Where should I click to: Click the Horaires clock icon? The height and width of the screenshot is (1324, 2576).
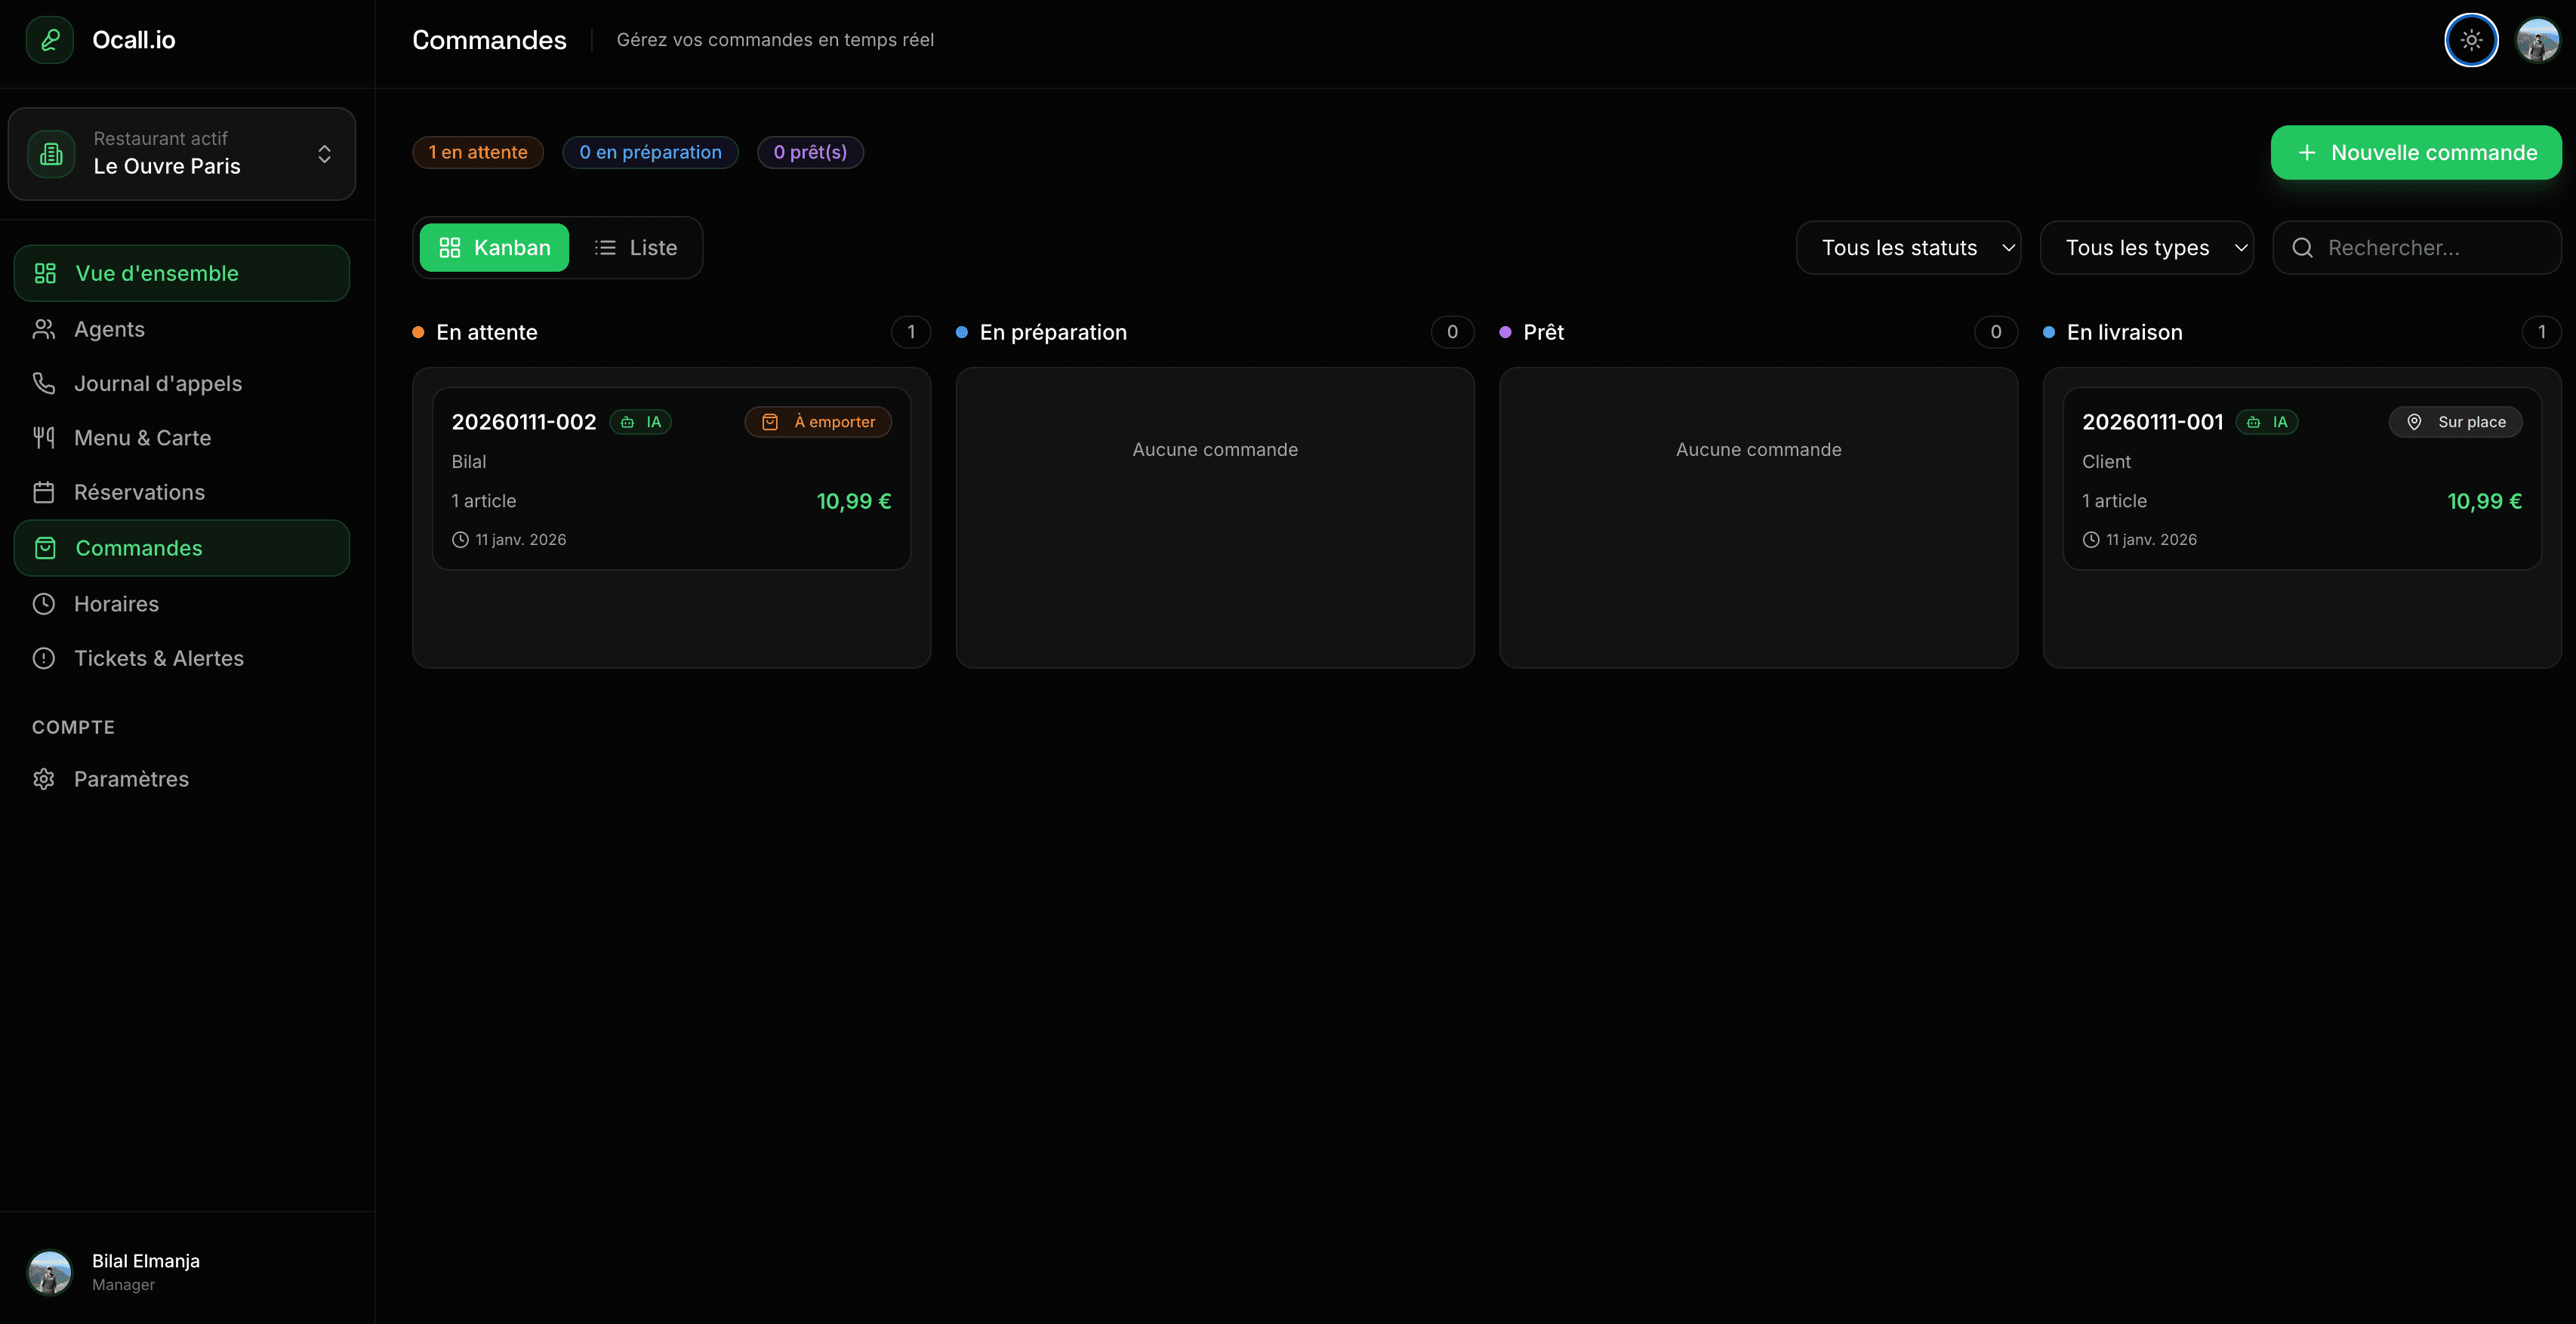44,603
